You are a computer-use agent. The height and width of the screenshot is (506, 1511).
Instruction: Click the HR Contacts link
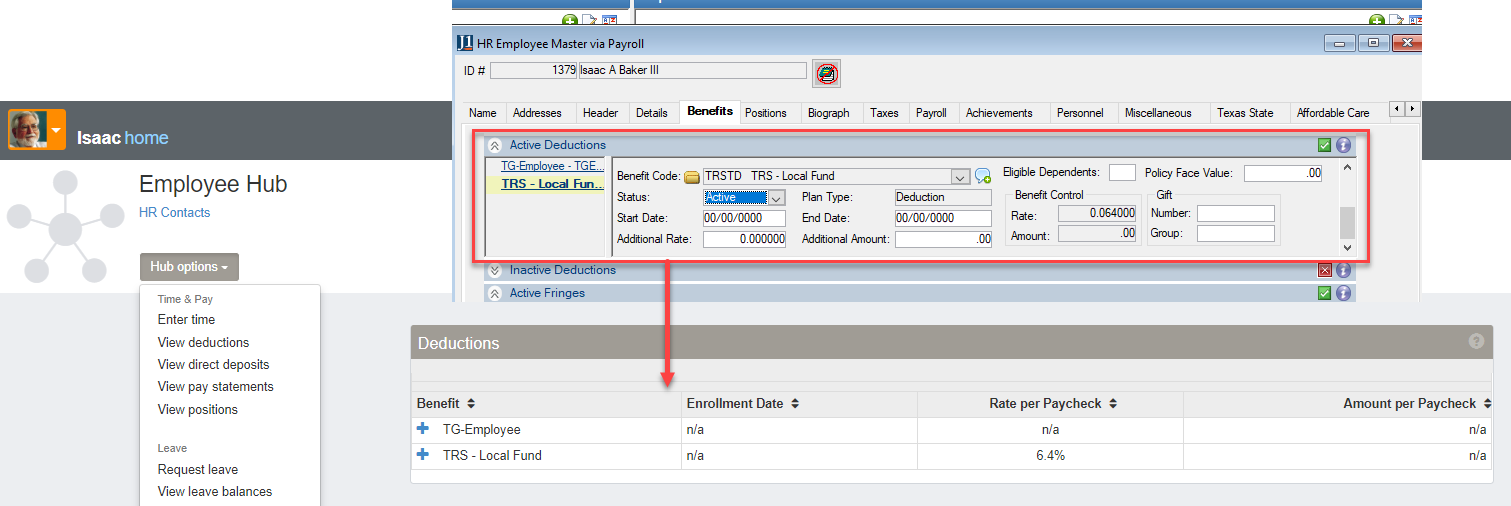pyautogui.click(x=174, y=212)
